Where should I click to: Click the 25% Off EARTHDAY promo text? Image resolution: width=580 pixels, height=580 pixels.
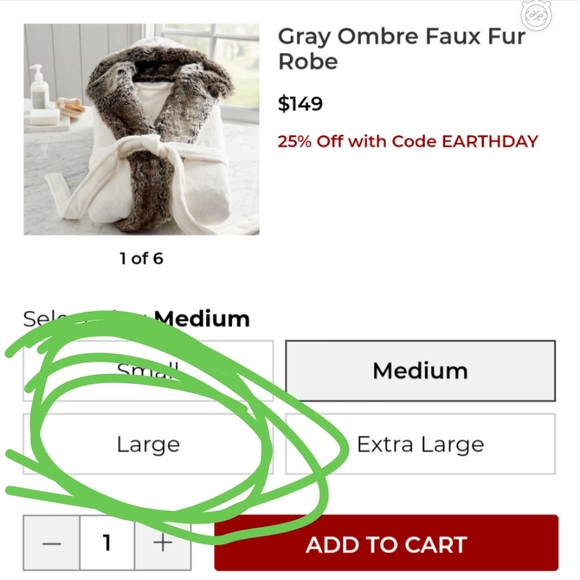(408, 141)
